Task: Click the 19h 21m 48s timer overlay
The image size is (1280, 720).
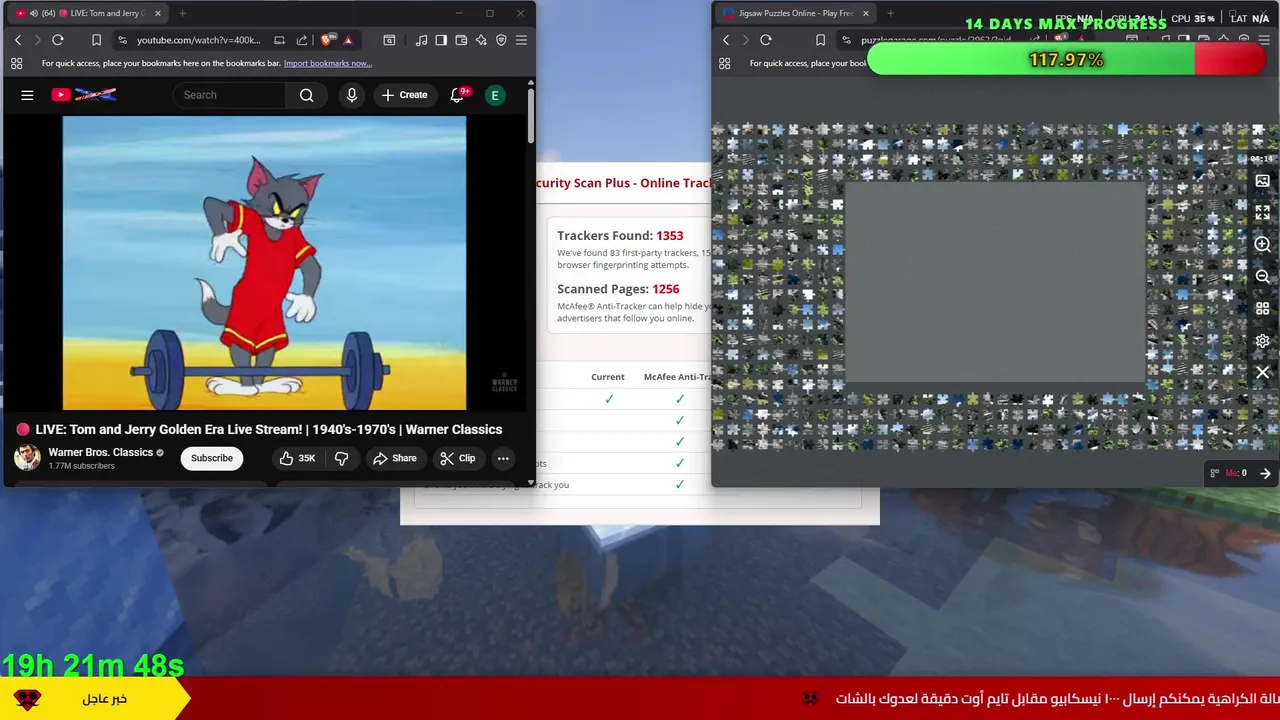Action: (x=92, y=665)
